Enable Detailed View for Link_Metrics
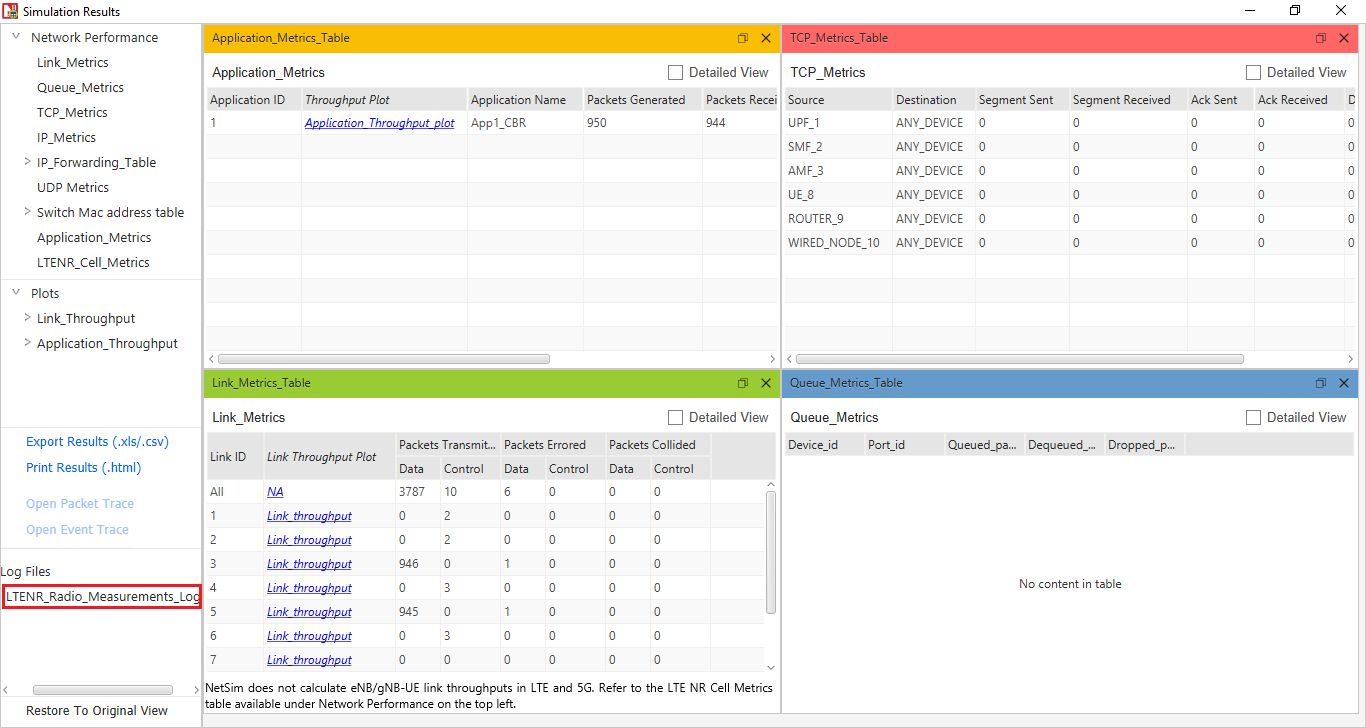This screenshot has width=1366, height=728. pos(675,417)
